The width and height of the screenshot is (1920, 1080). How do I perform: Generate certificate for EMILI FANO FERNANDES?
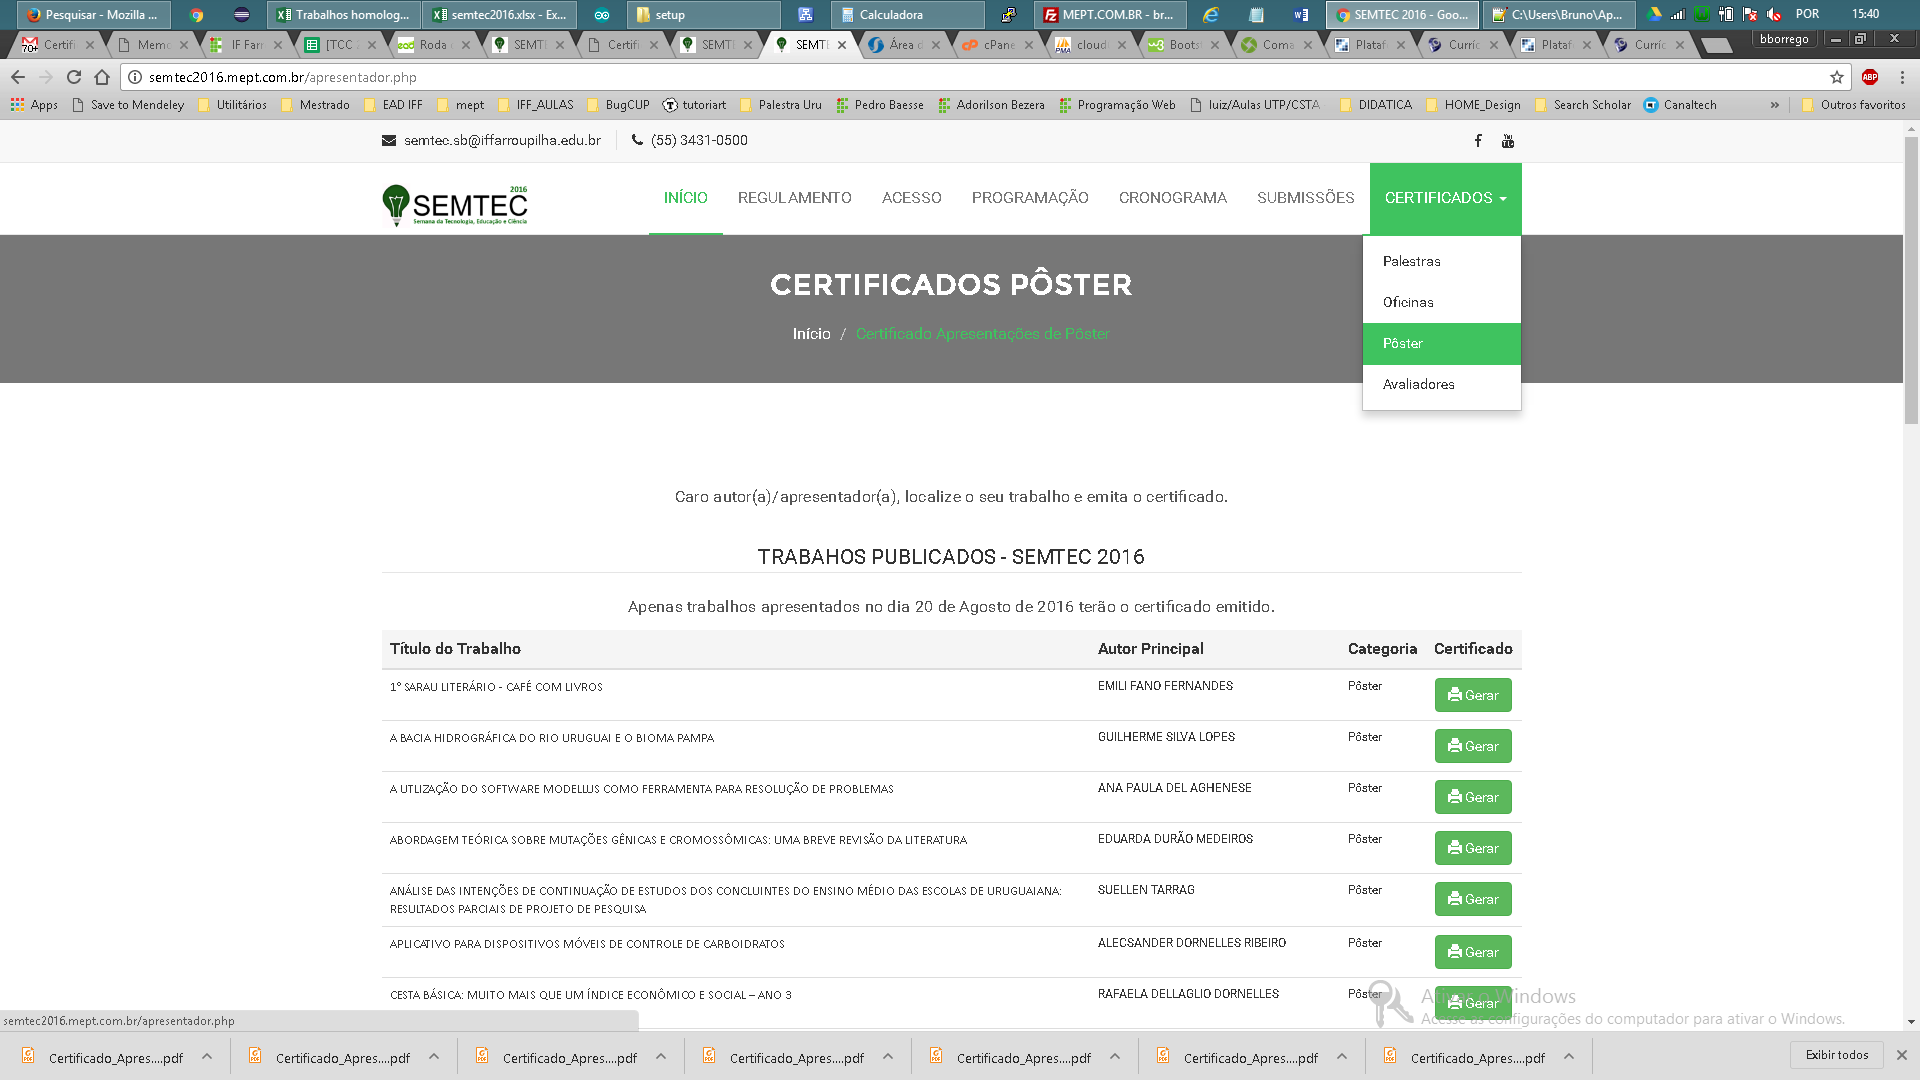tap(1472, 695)
